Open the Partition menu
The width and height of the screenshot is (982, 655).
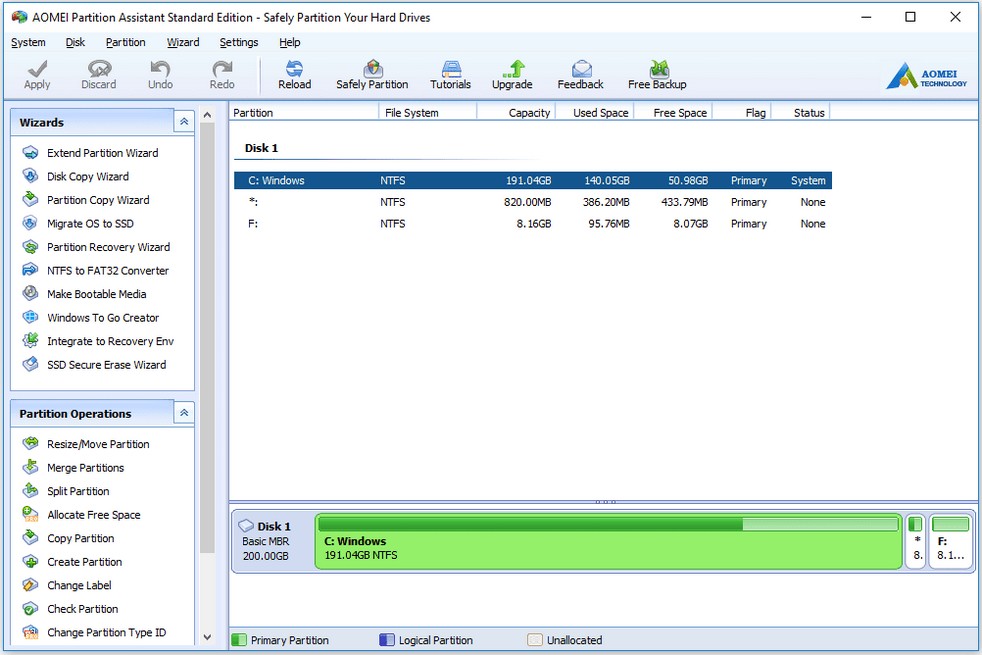(x=125, y=42)
